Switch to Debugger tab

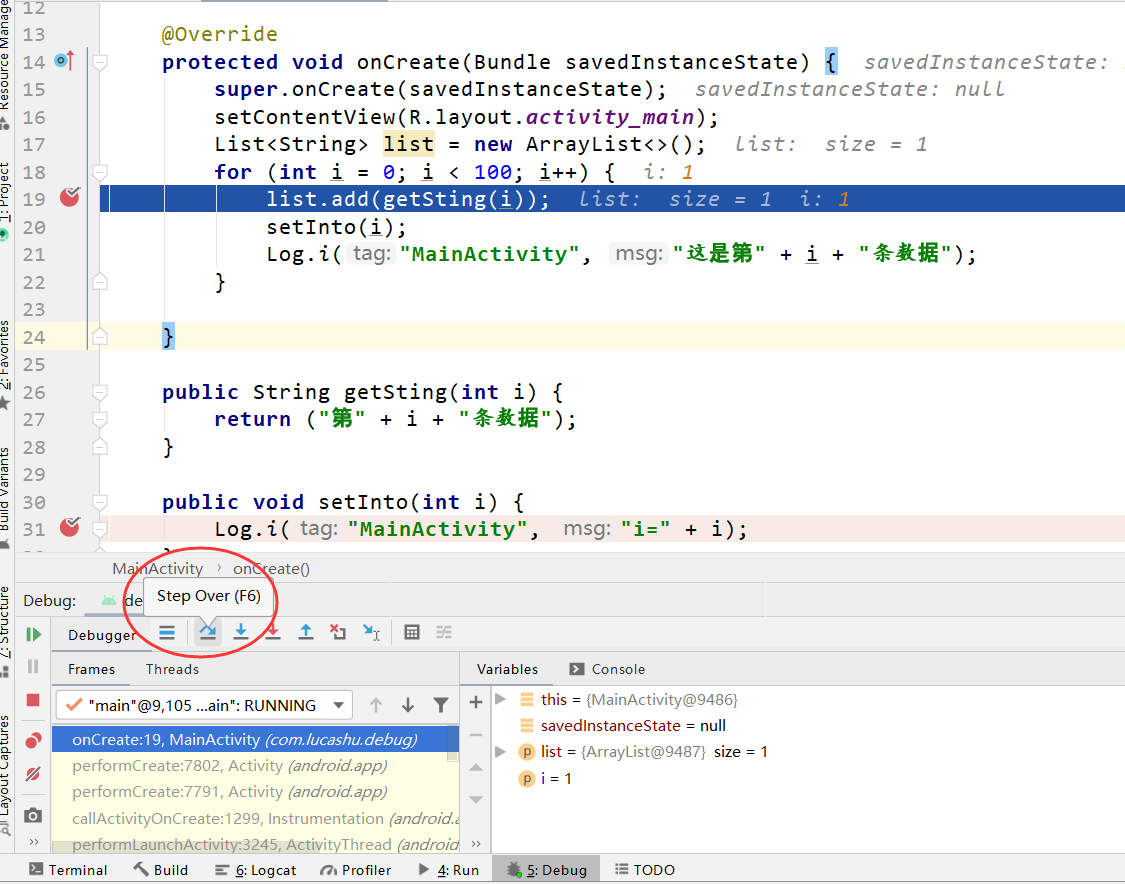point(102,634)
